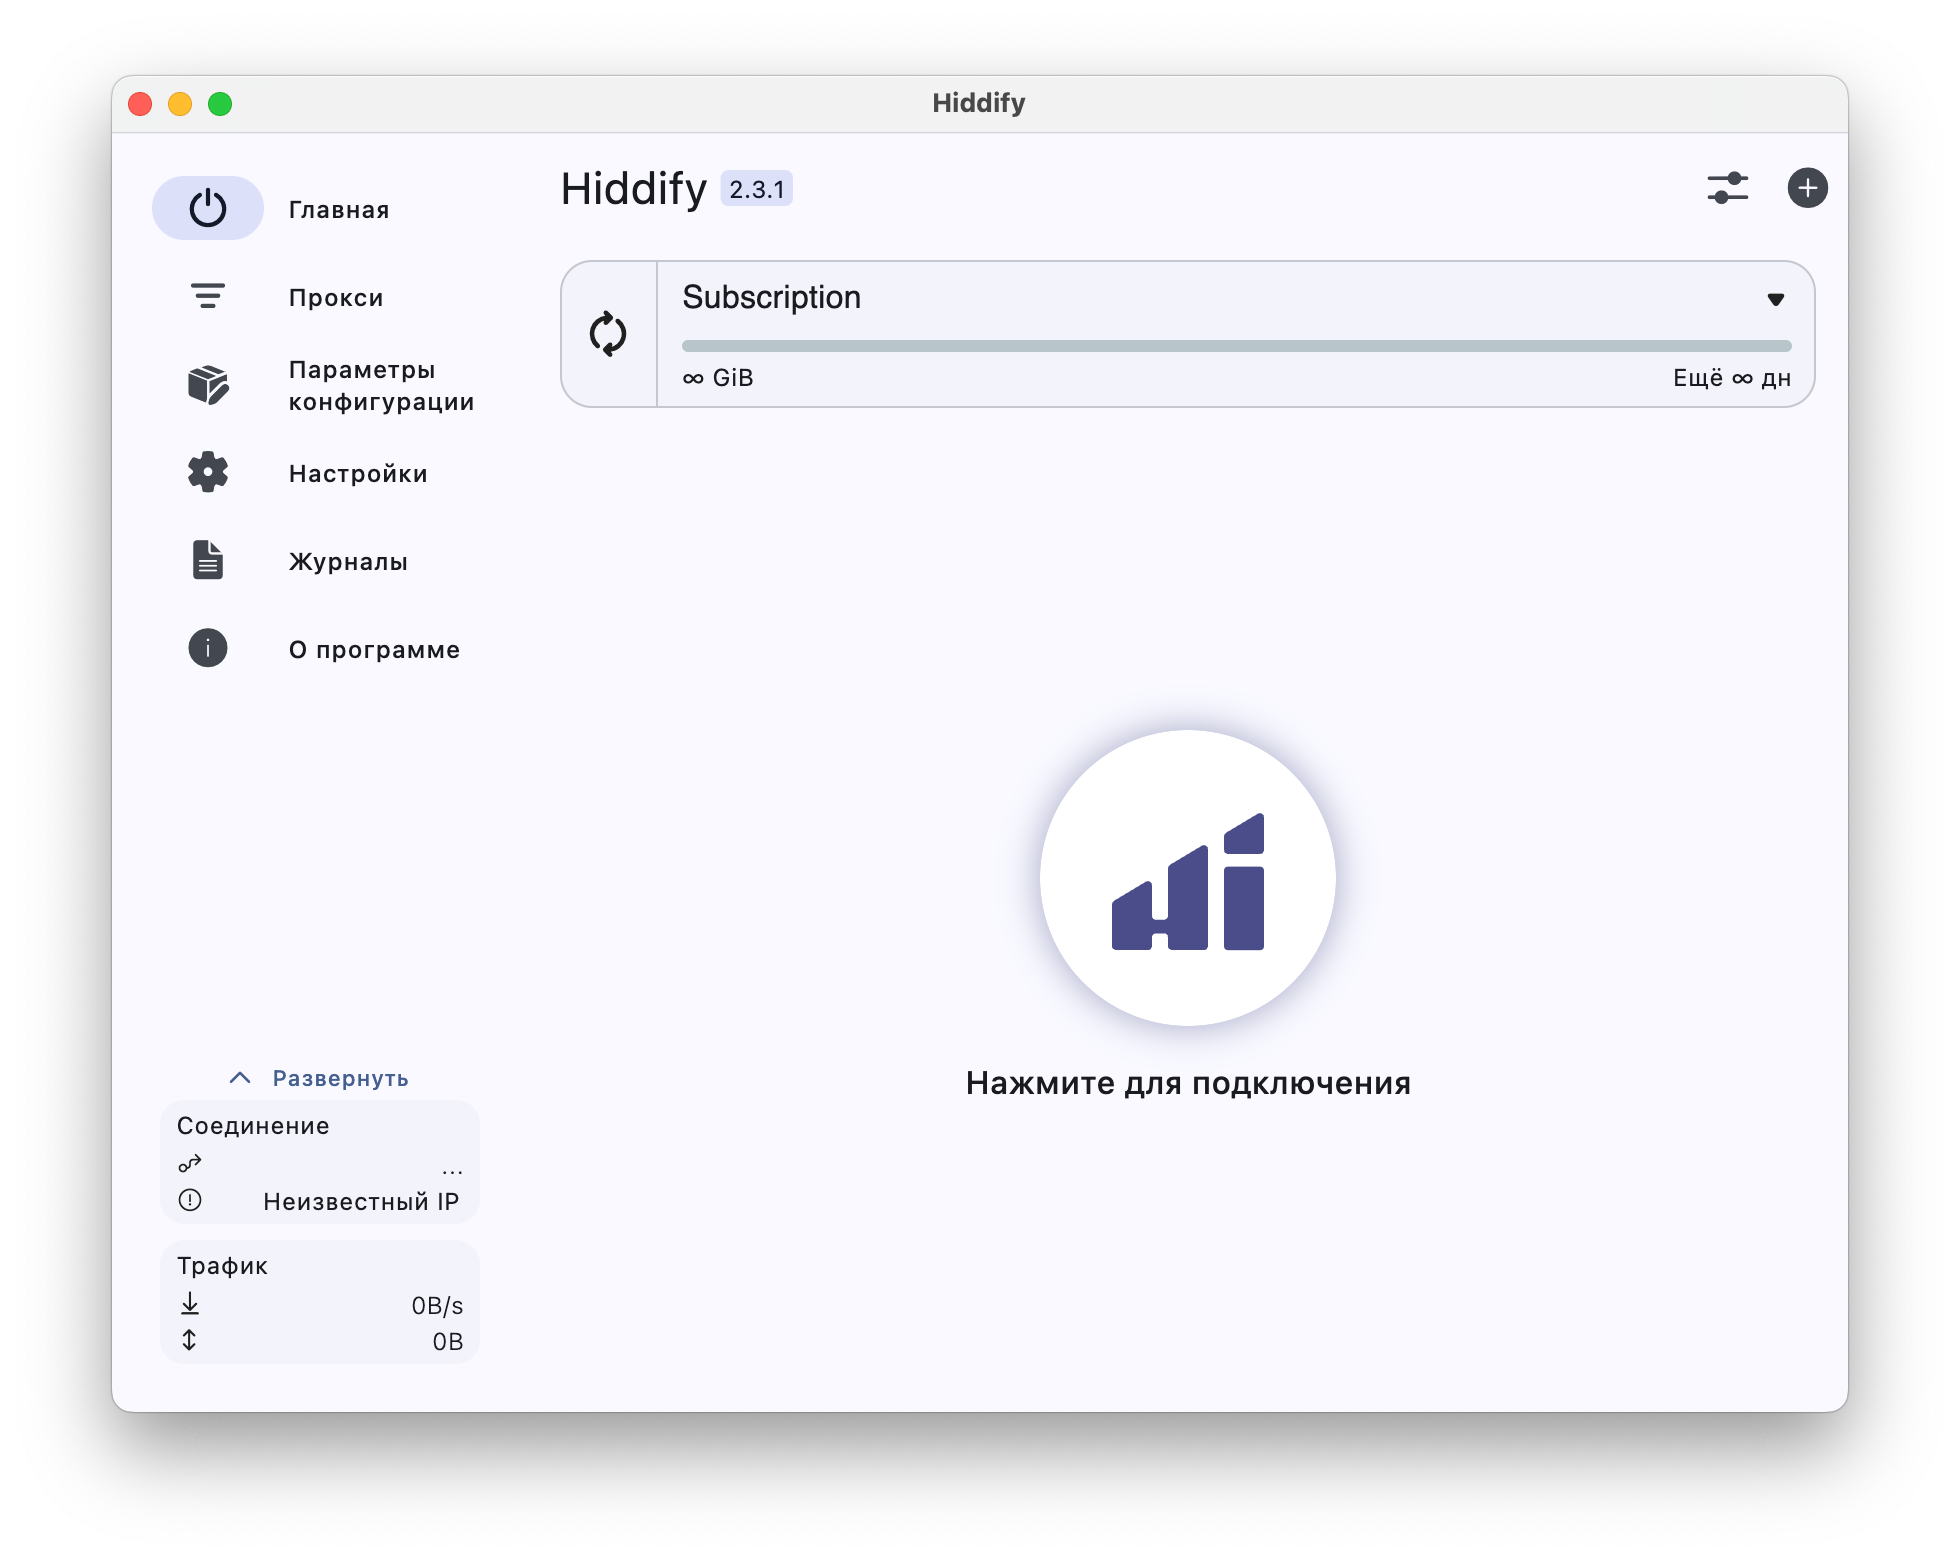The height and width of the screenshot is (1560, 1960).
Task: Refresh the Subscription profile via sync icon
Action: pos(608,334)
